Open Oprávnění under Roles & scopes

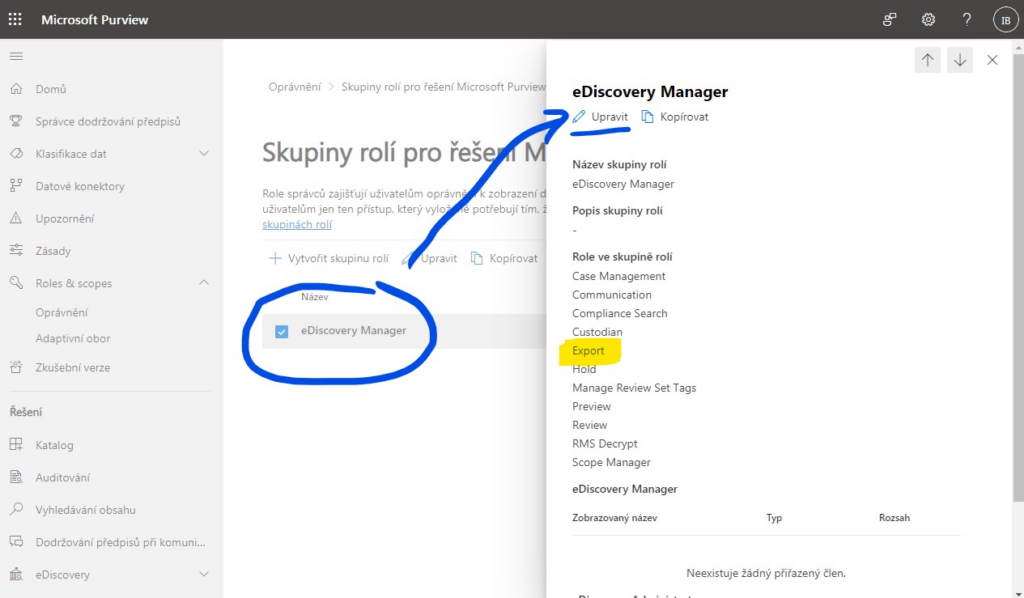click(x=61, y=313)
